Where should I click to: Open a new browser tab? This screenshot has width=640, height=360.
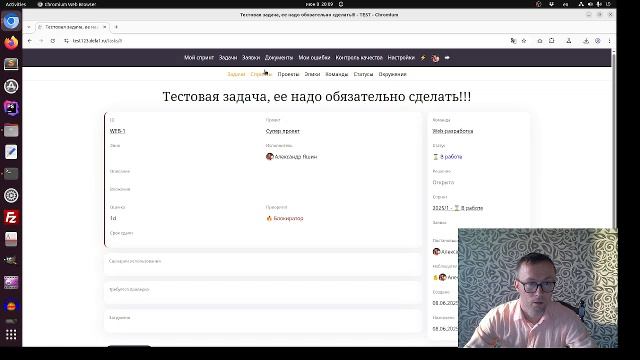116,27
